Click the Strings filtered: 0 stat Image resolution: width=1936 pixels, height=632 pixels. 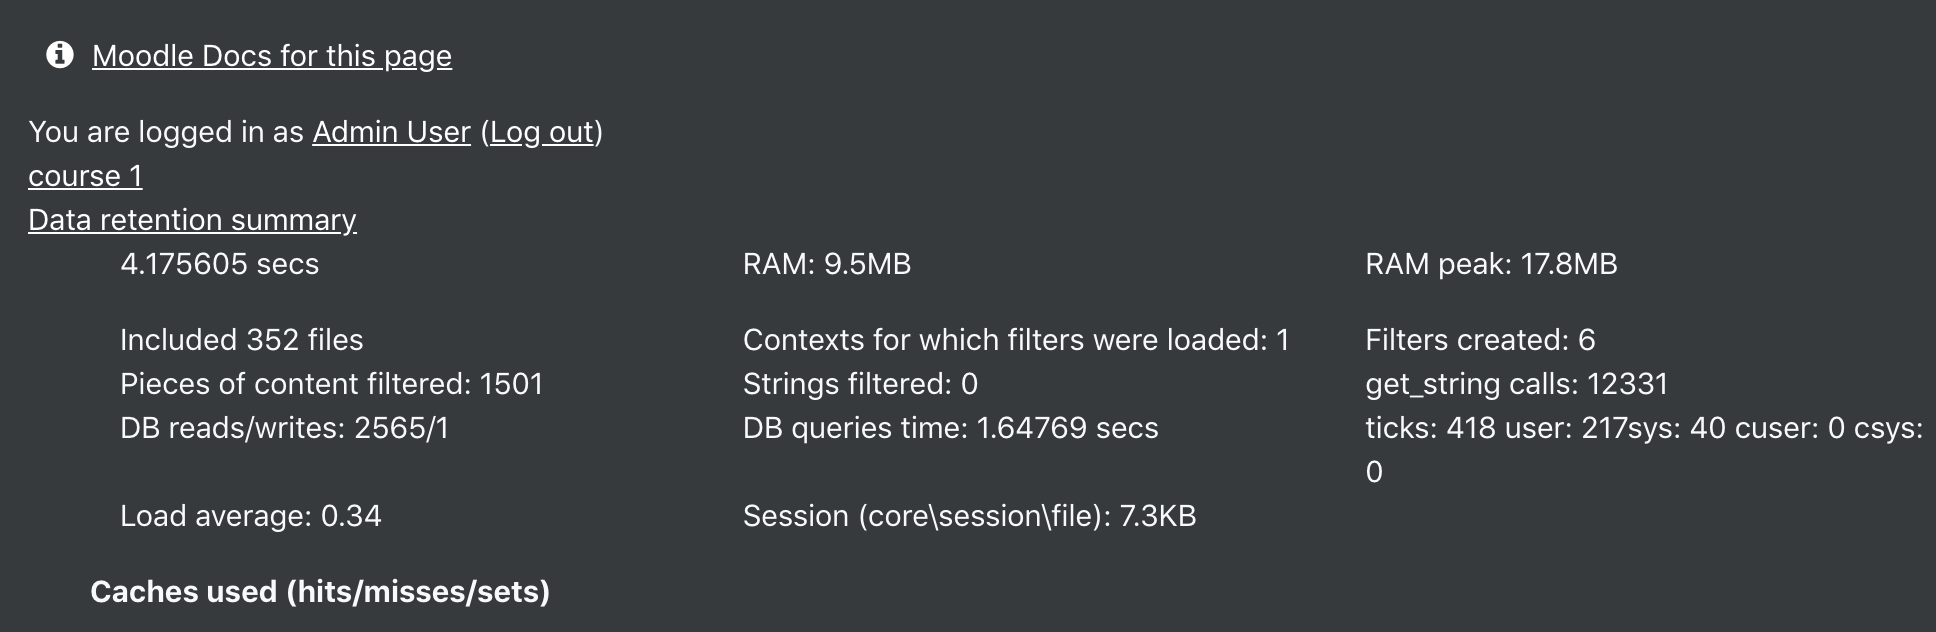pyautogui.click(x=860, y=384)
